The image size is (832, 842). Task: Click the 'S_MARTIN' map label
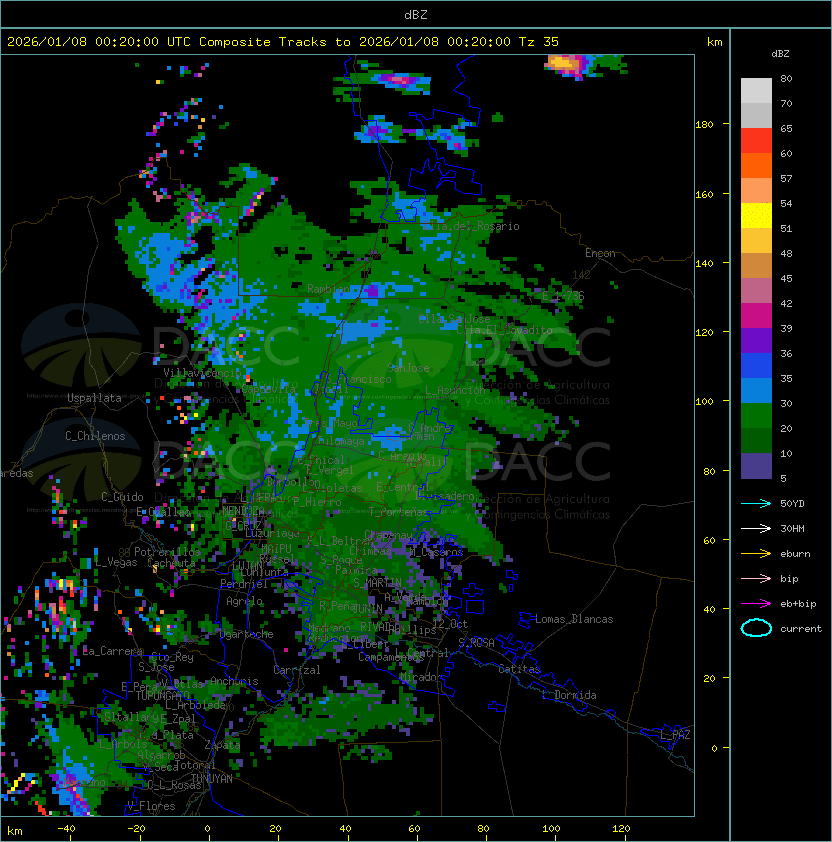pos(377,582)
